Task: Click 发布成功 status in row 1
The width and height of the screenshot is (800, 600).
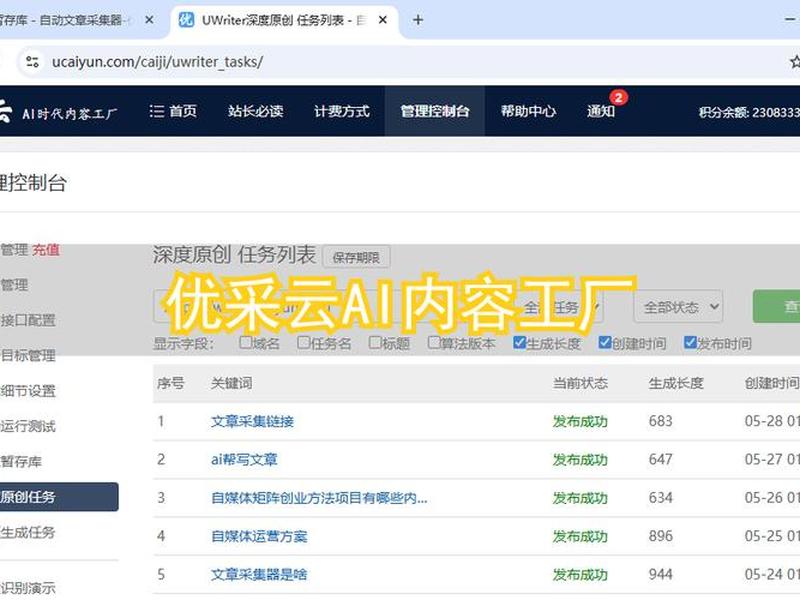Action: (580, 422)
